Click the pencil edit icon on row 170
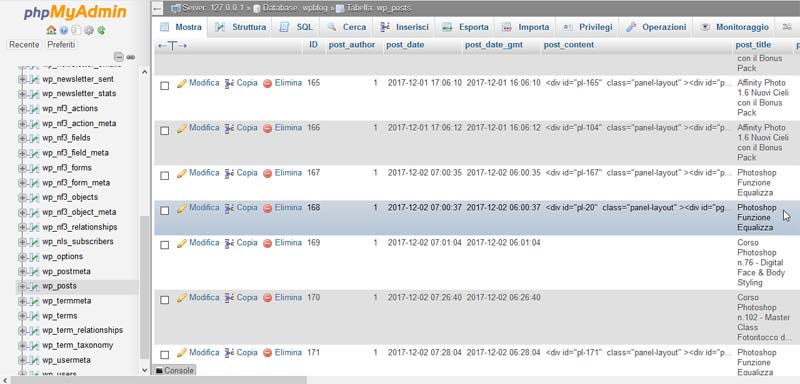The image size is (800, 384). (182, 298)
